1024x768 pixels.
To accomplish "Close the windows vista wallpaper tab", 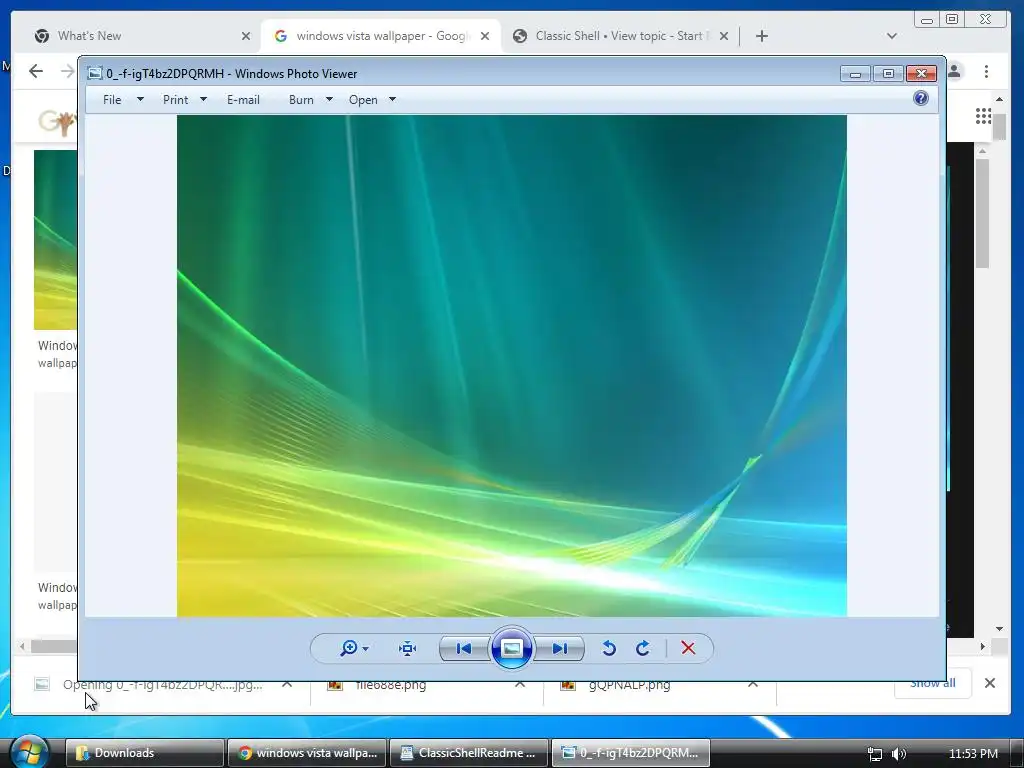I will click(x=485, y=36).
